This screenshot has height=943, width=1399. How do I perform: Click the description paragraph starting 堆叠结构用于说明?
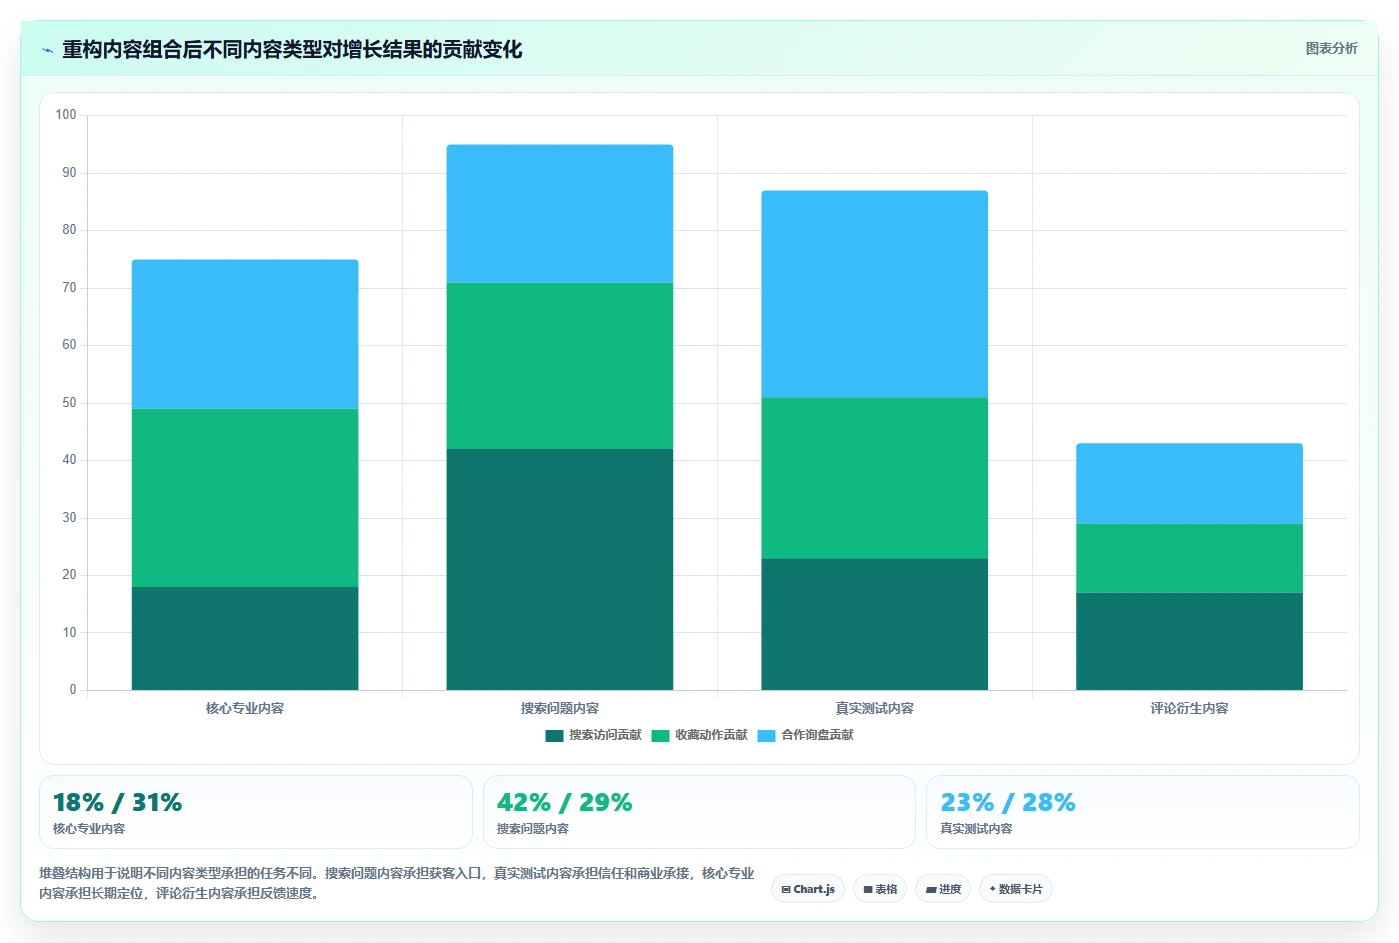tap(397, 883)
